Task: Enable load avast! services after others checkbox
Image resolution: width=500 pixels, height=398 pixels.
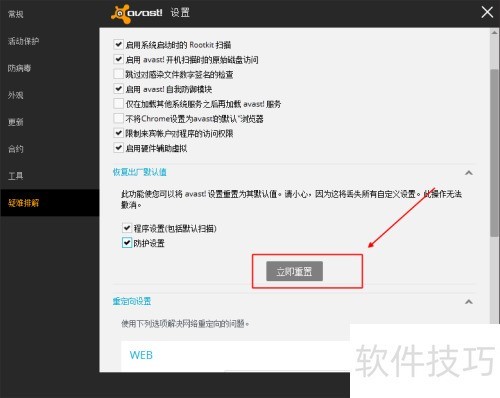Action: pyautogui.click(x=118, y=104)
